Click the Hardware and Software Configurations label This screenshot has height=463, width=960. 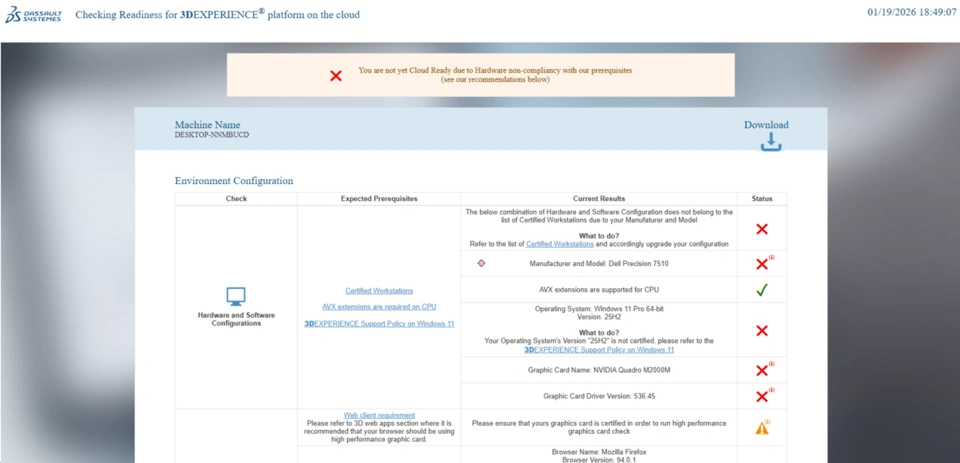pyautogui.click(x=236, y=319)
